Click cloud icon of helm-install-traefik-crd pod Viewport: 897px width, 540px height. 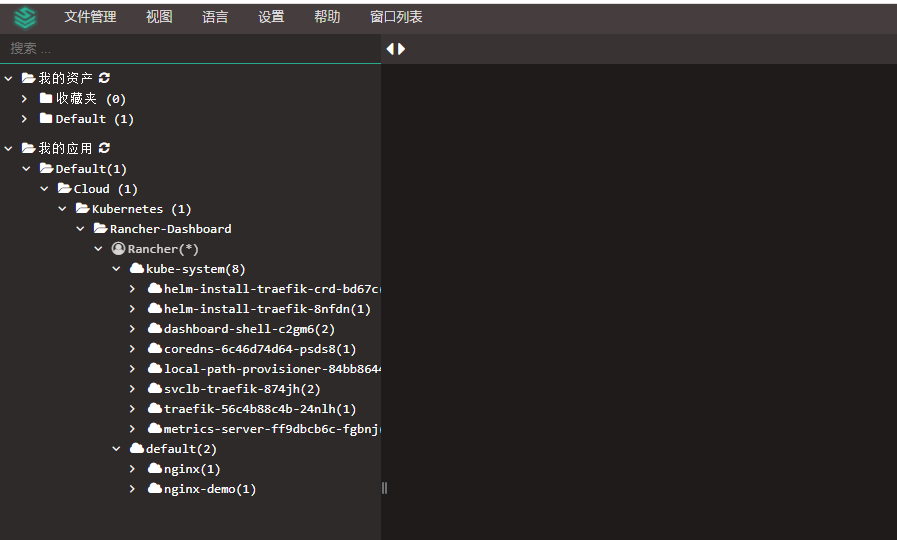tap(154, 288)
